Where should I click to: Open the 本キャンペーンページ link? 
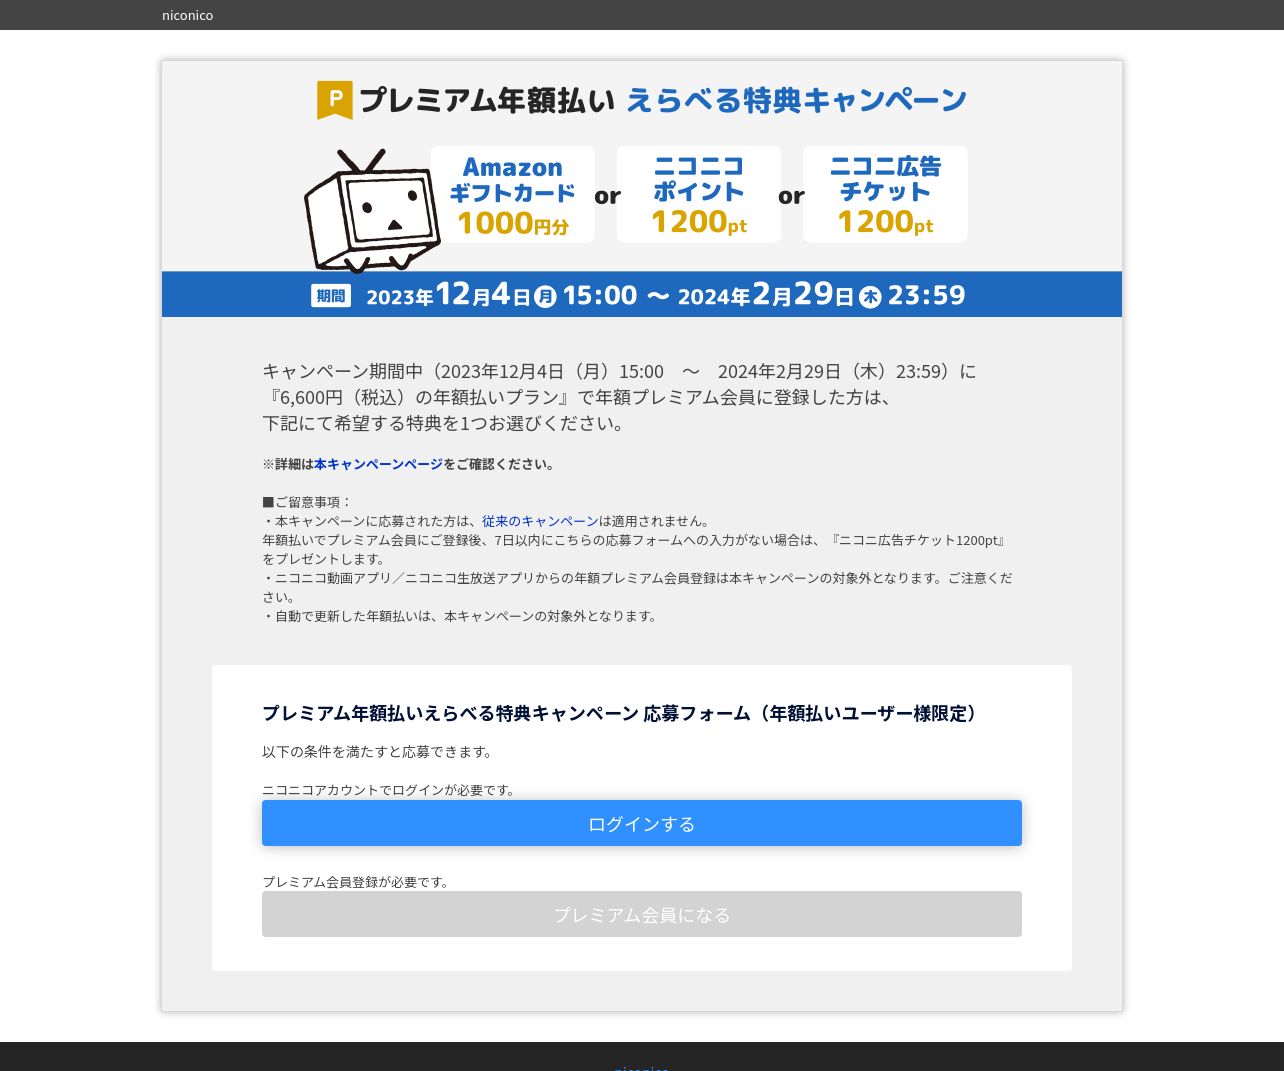pos(378,464)
